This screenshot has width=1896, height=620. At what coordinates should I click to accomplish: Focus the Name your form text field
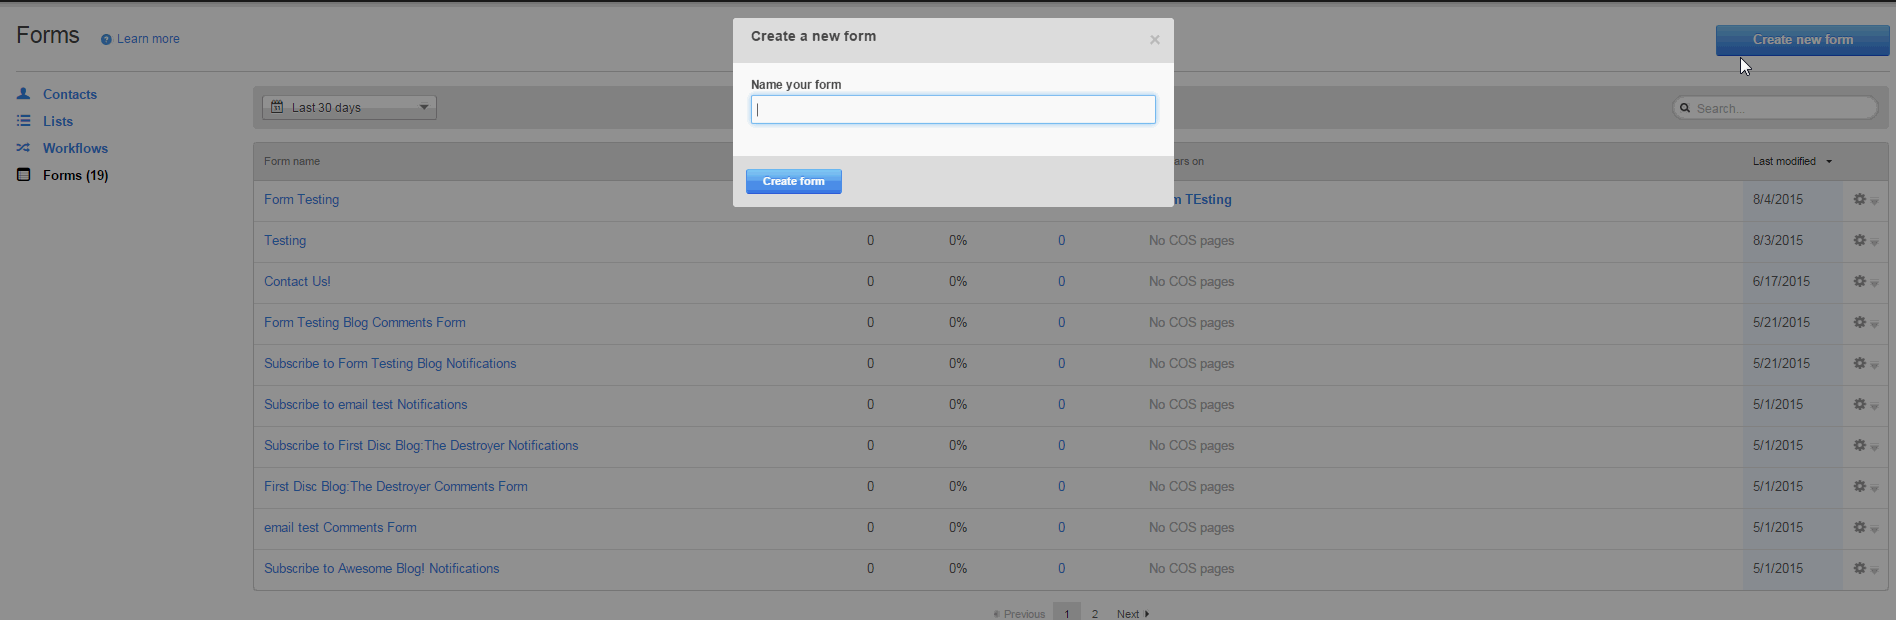point(953,109)
